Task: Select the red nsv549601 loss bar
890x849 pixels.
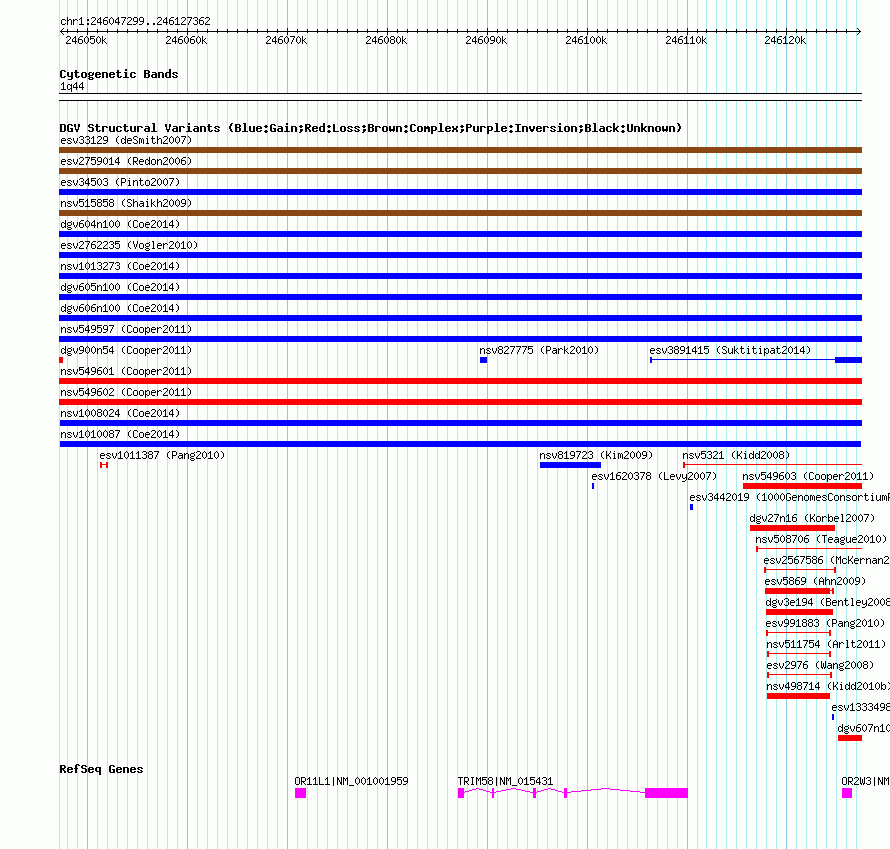Action: tap(460, 381)
